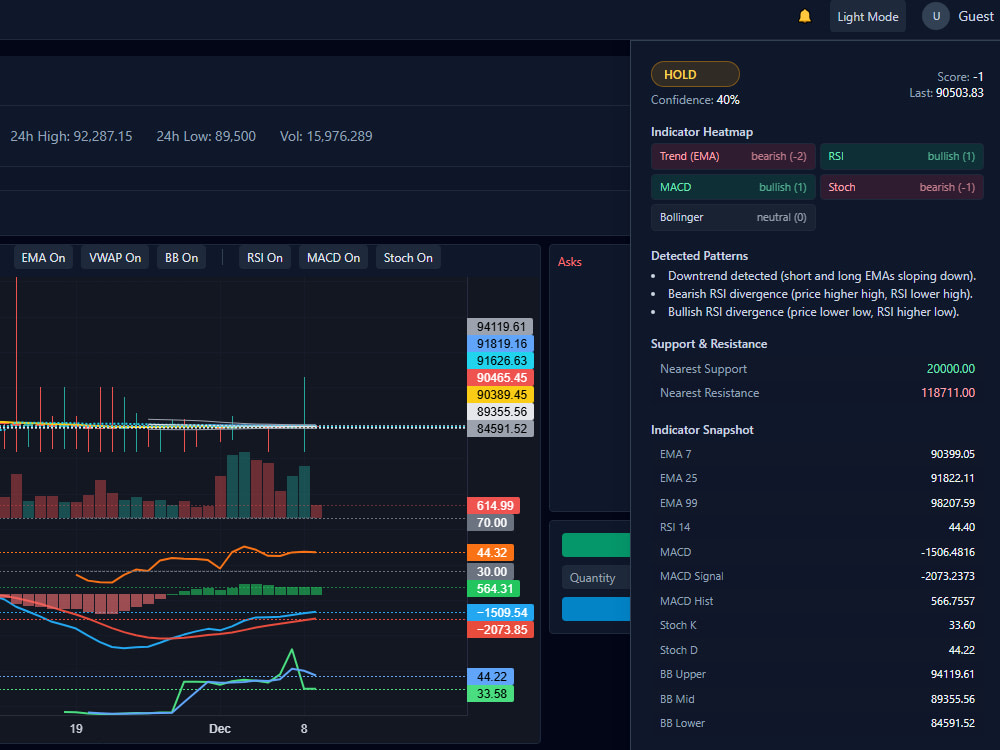Viewport: 1000px width, 750px height.
Task: Click the RSI 14 snapshot row
Action: [x=817, y=527]
